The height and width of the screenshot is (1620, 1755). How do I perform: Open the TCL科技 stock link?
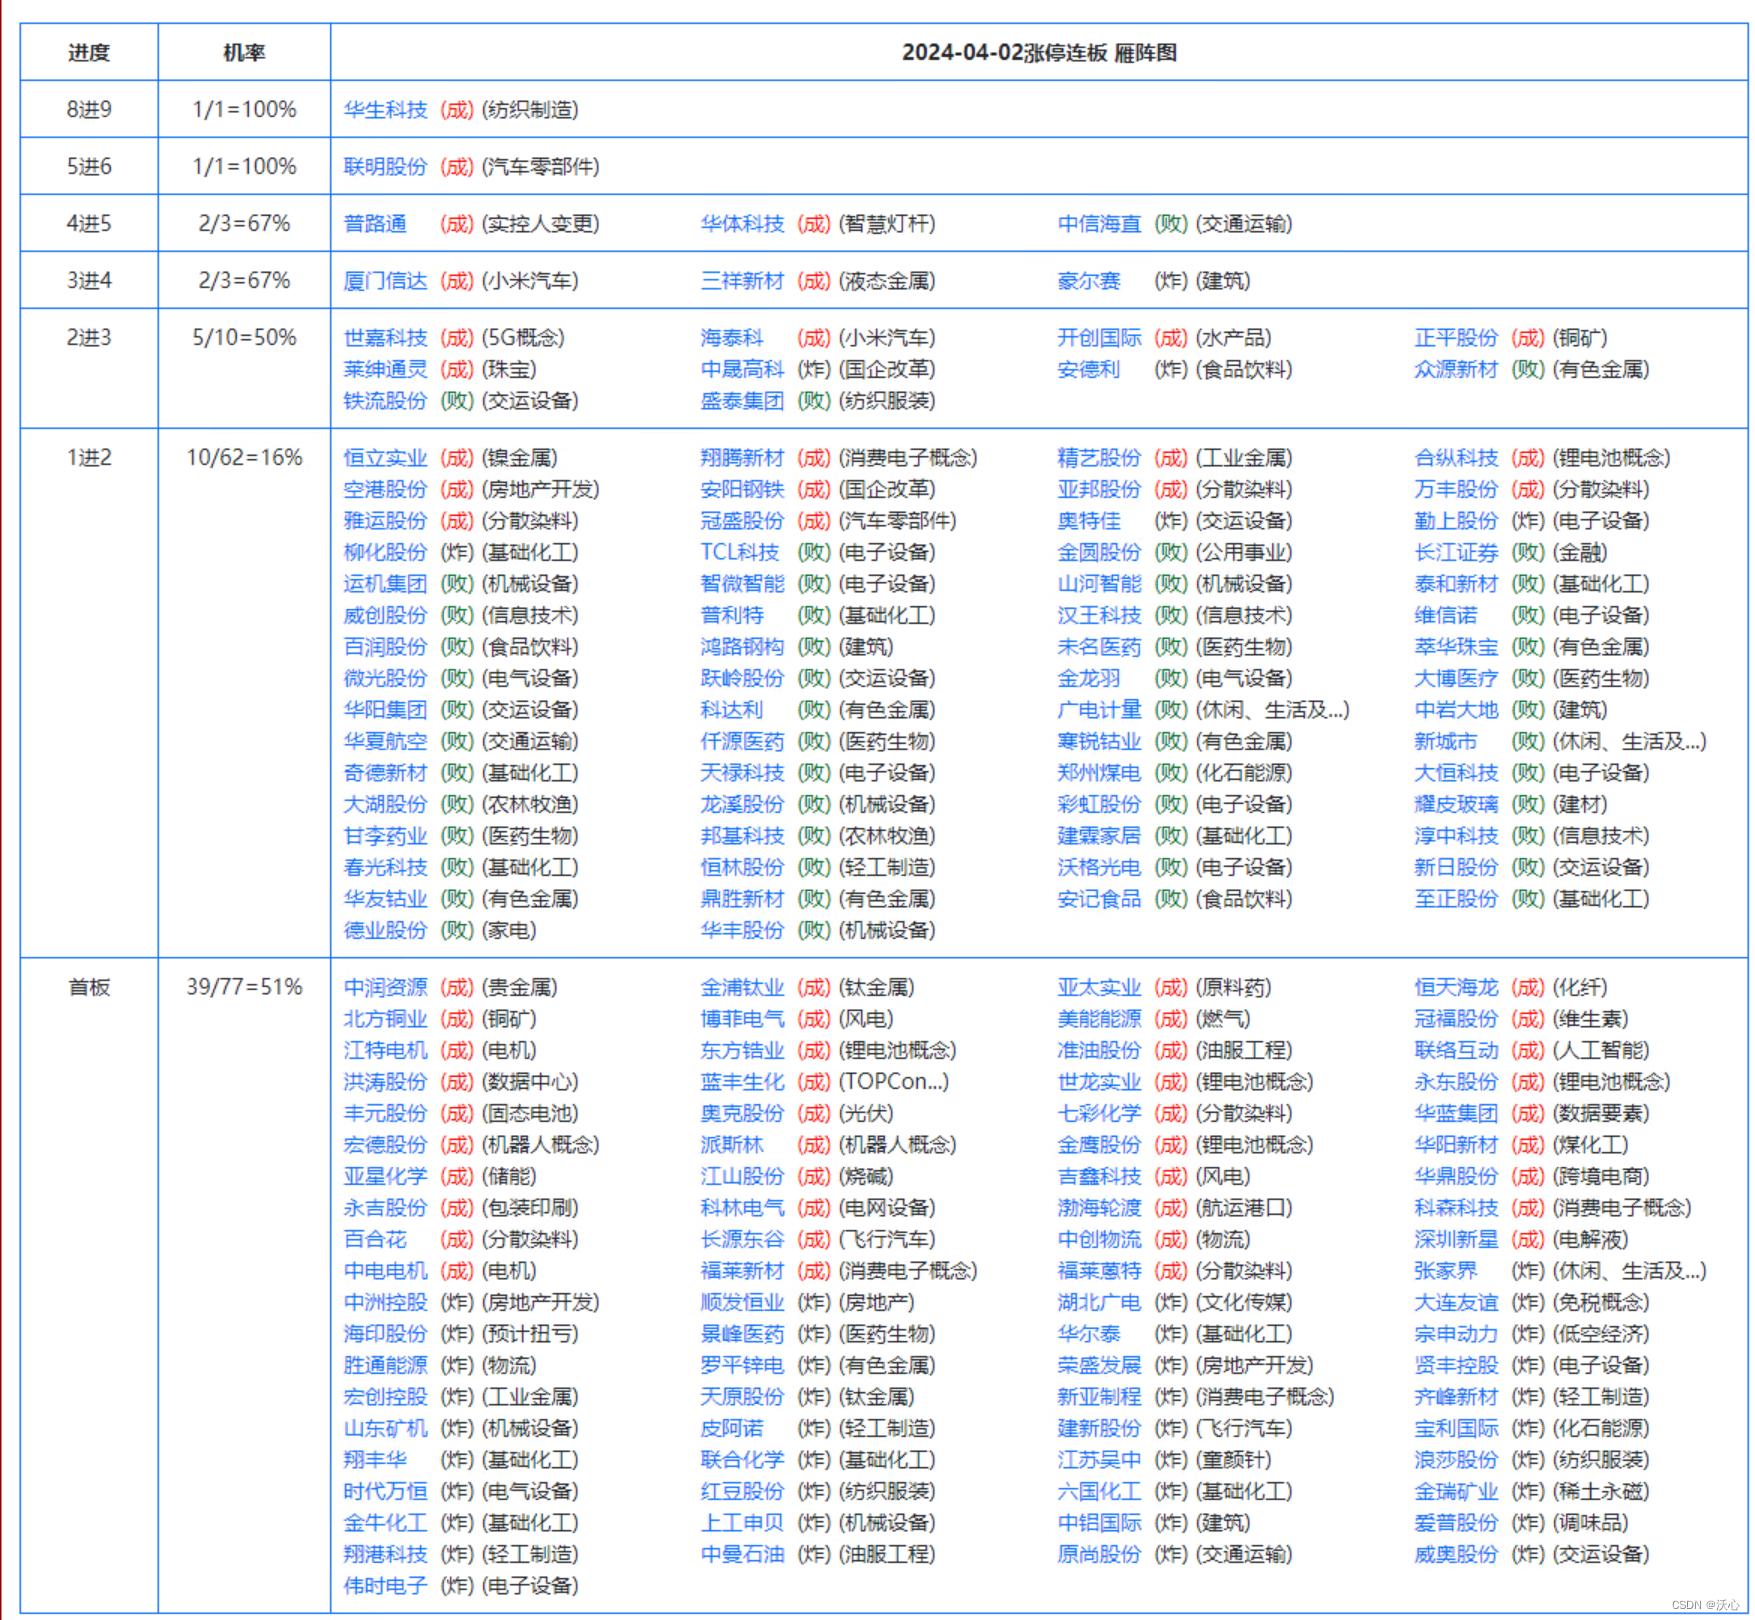[739, 552]
